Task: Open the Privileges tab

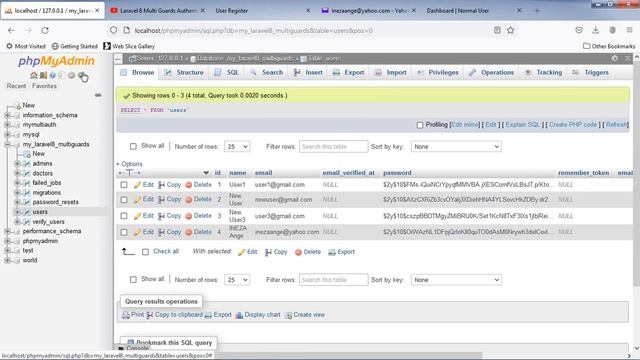Action: 438,73
